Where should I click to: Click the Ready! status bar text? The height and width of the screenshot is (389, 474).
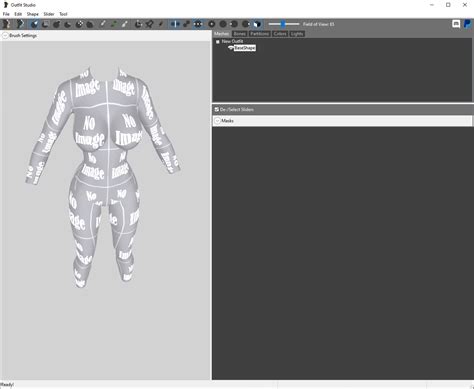click(x=7, y=385)
